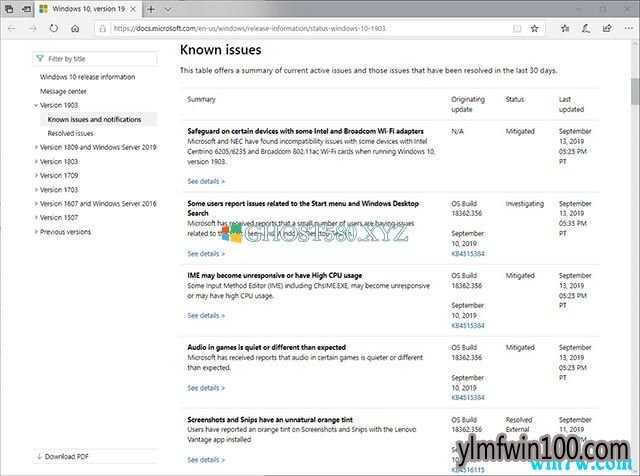640x476 pixels.
Task: Click the Originating update column header
Action: 468,105
